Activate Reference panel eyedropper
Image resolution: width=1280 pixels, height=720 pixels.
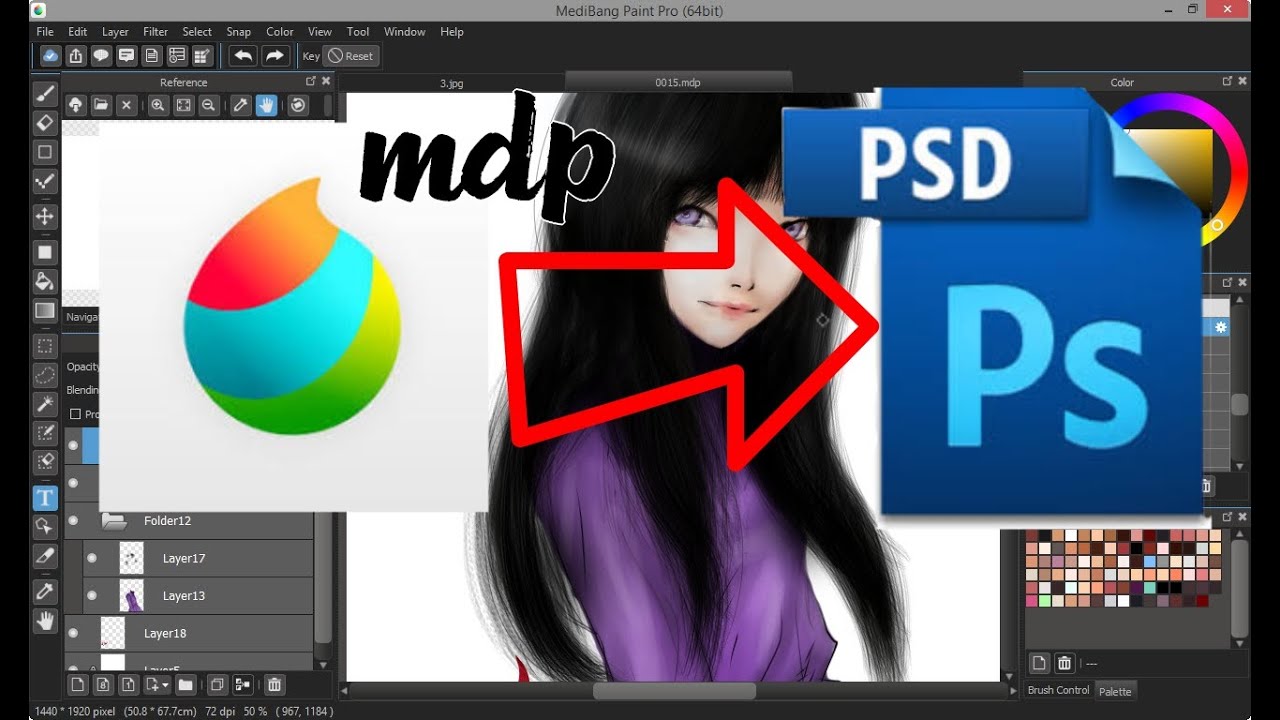pos(240,105)
